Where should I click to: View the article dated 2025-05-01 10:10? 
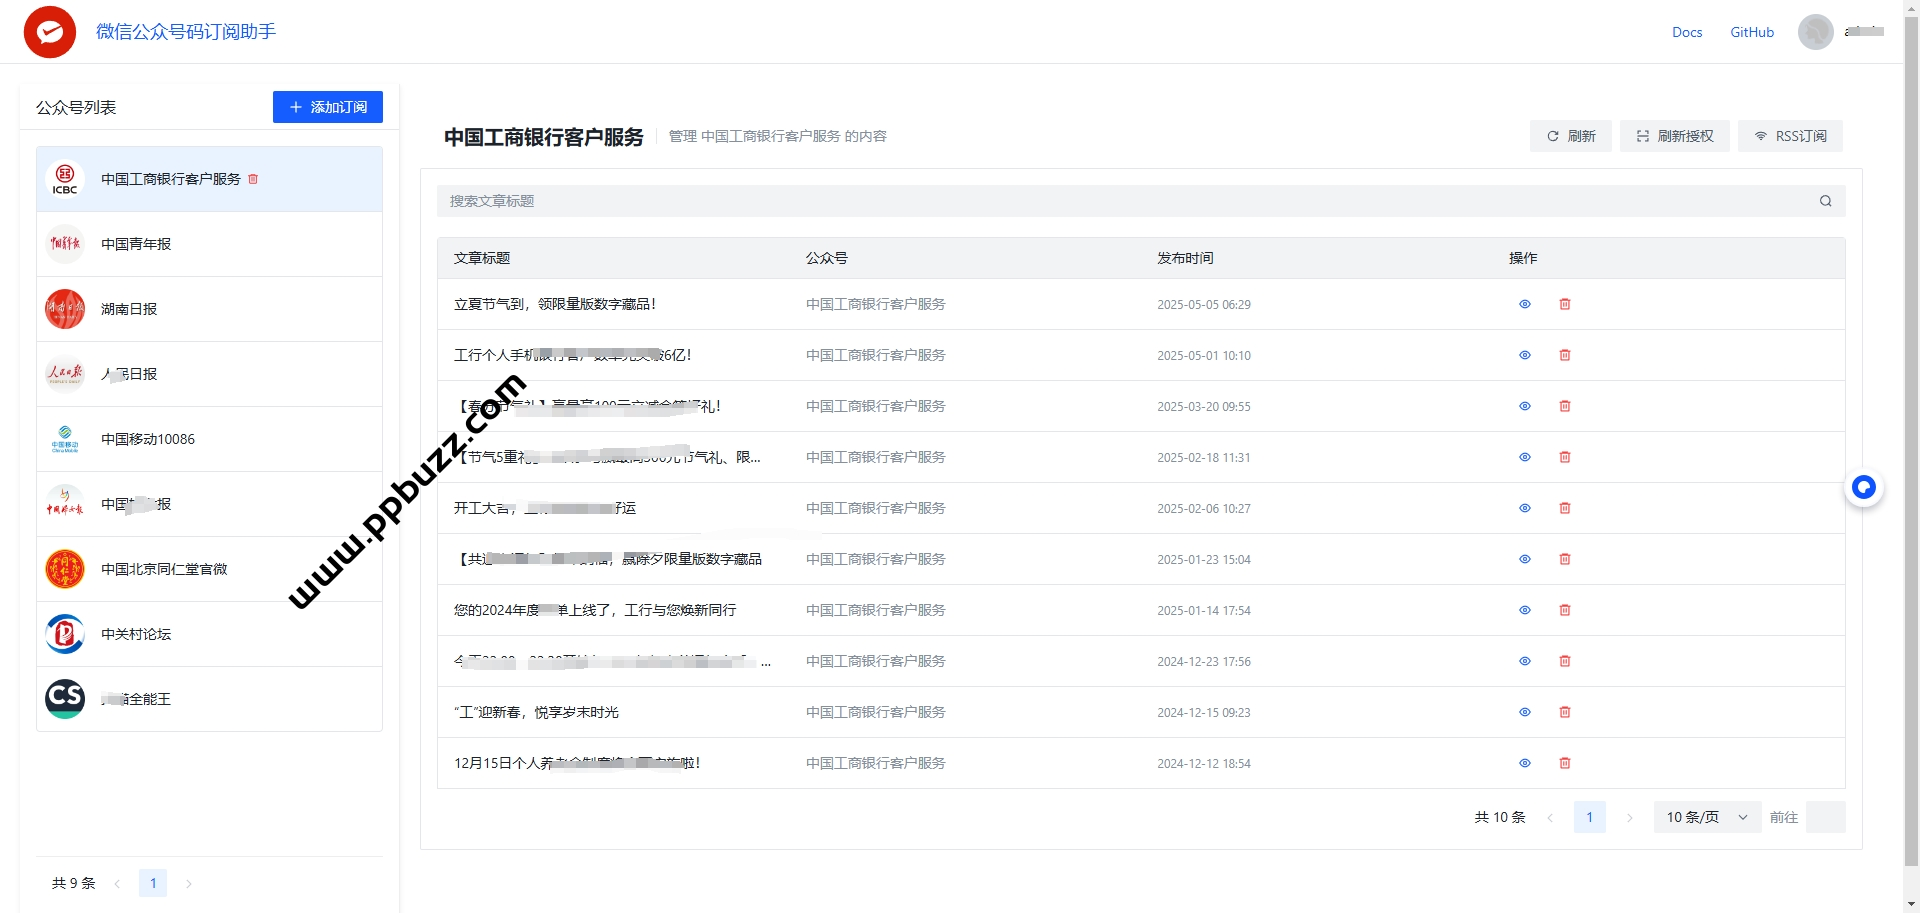tap(1525, 355)
